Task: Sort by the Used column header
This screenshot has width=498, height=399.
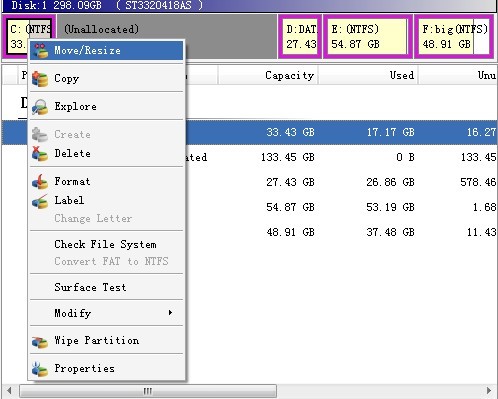Action: click(368, 75)
